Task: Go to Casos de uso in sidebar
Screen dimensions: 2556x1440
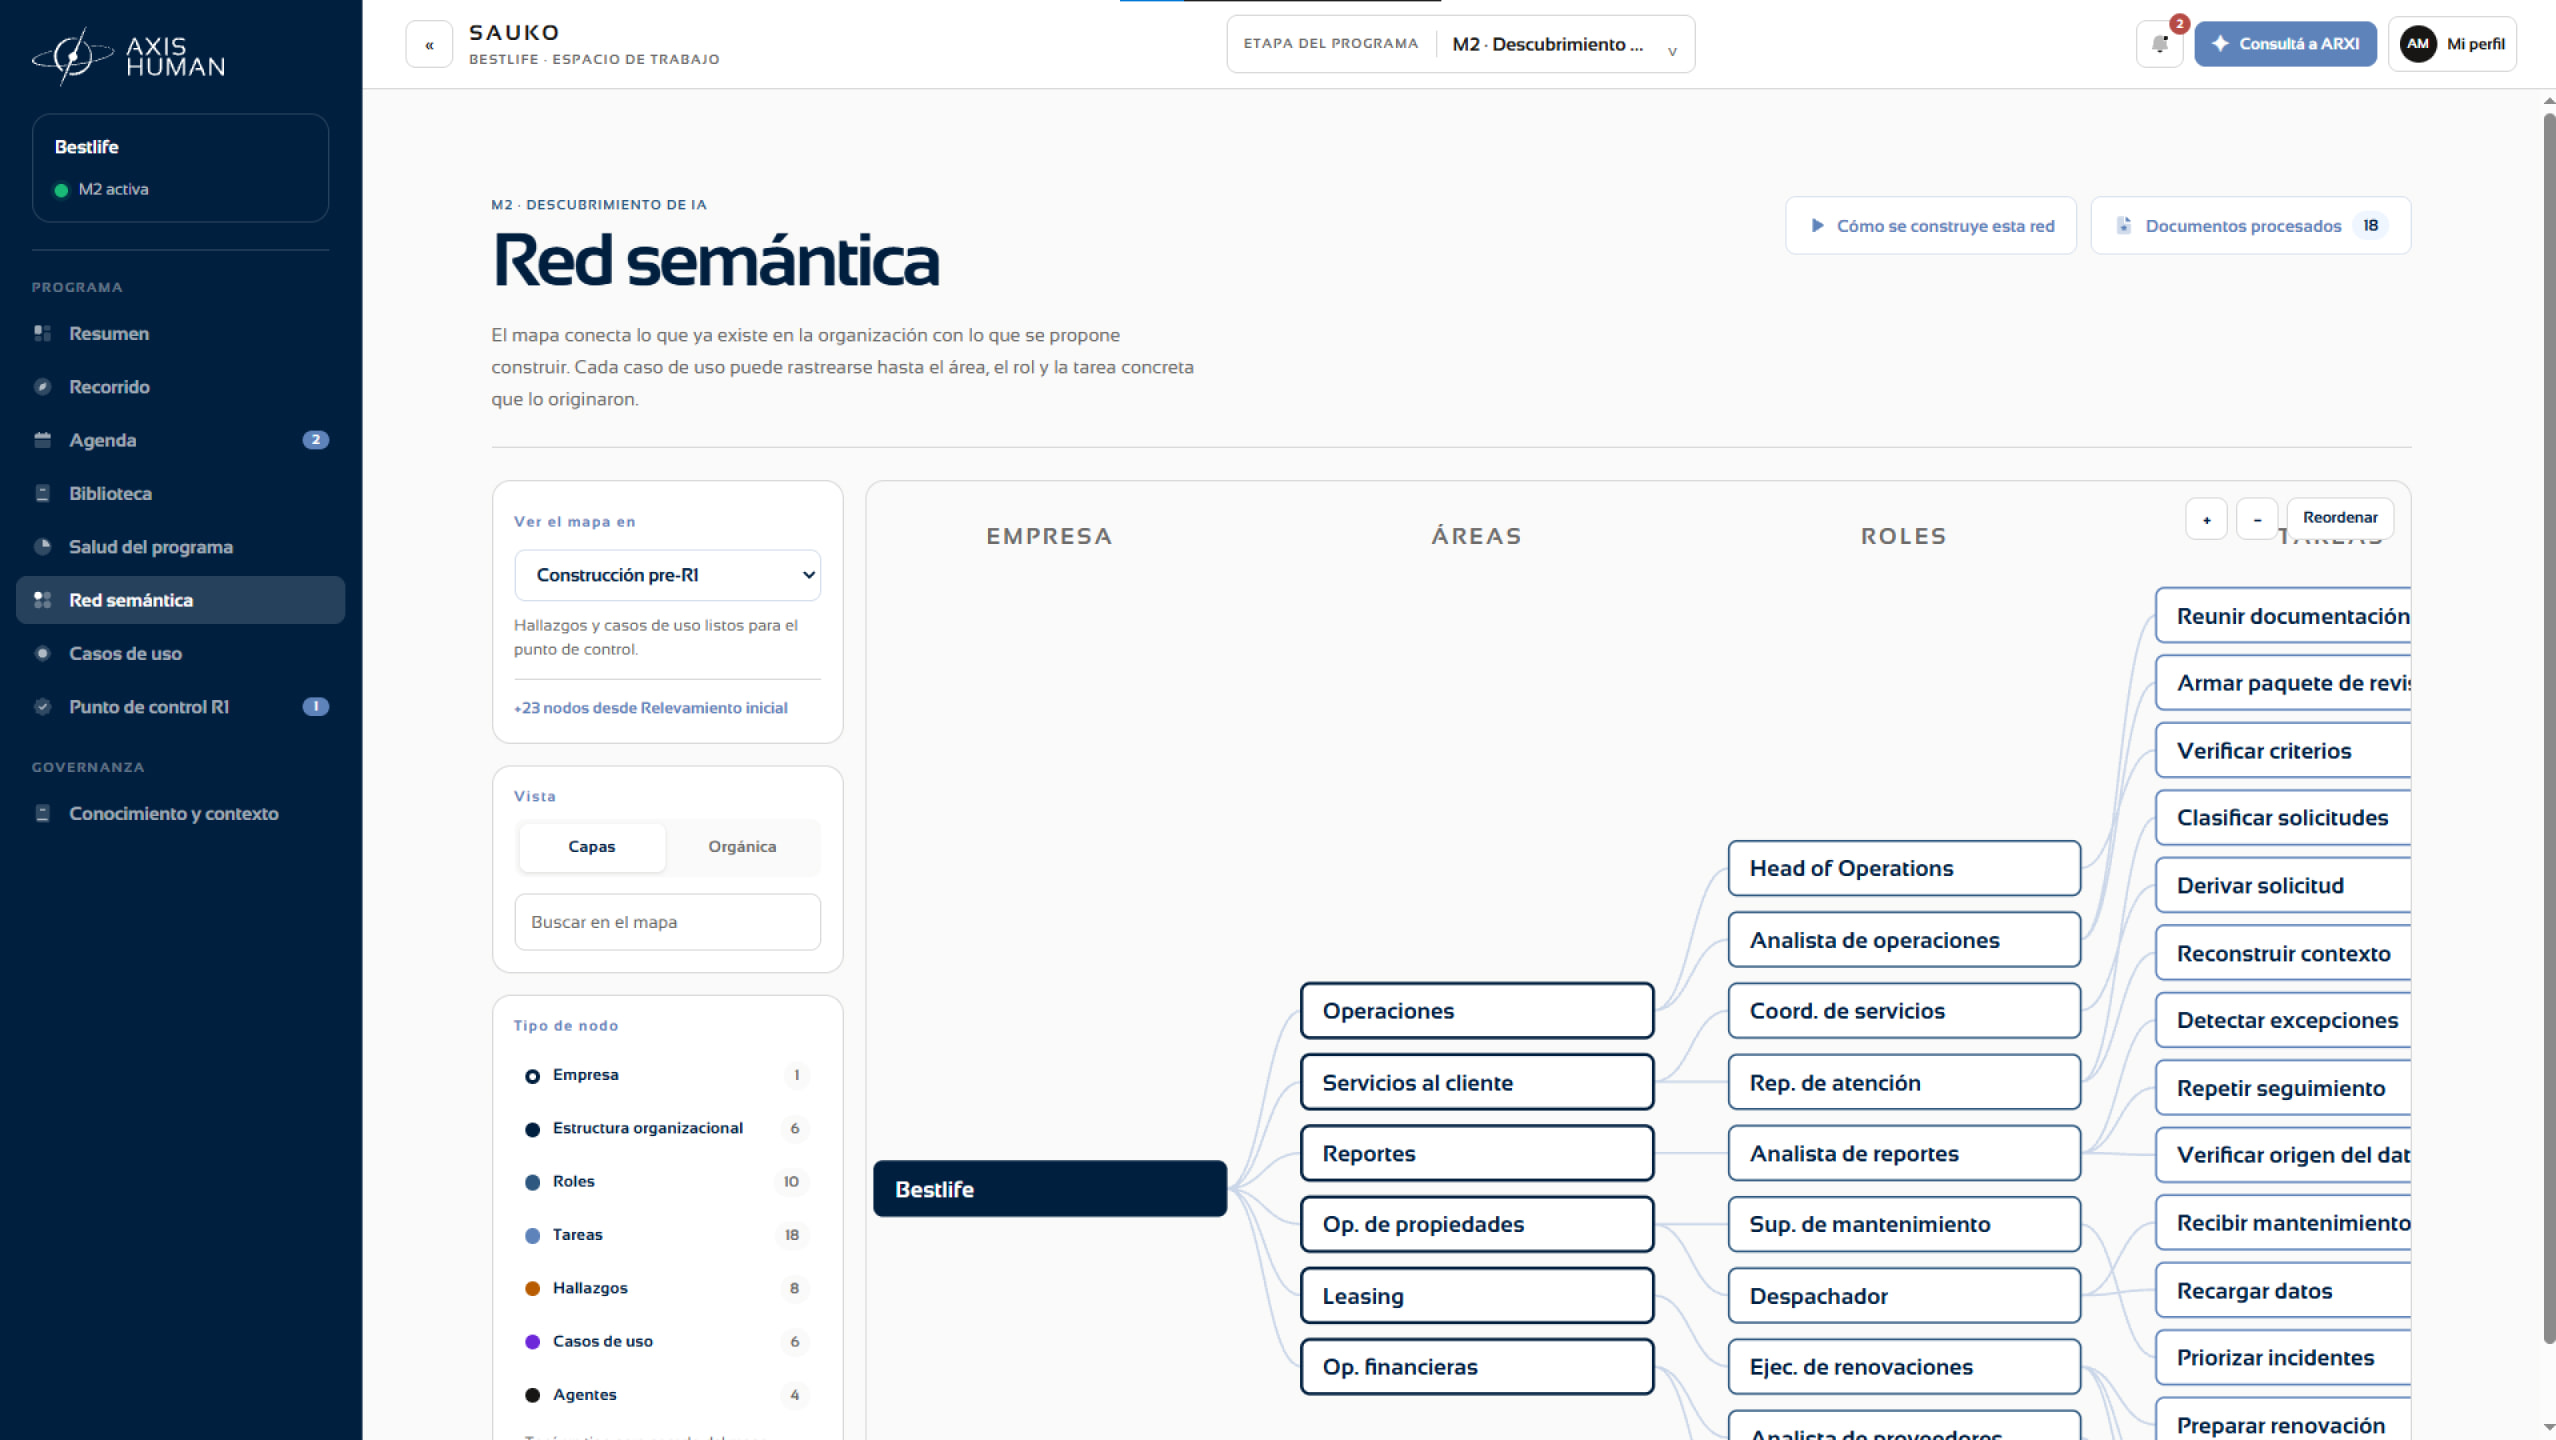Action: [x=180, y=653]
